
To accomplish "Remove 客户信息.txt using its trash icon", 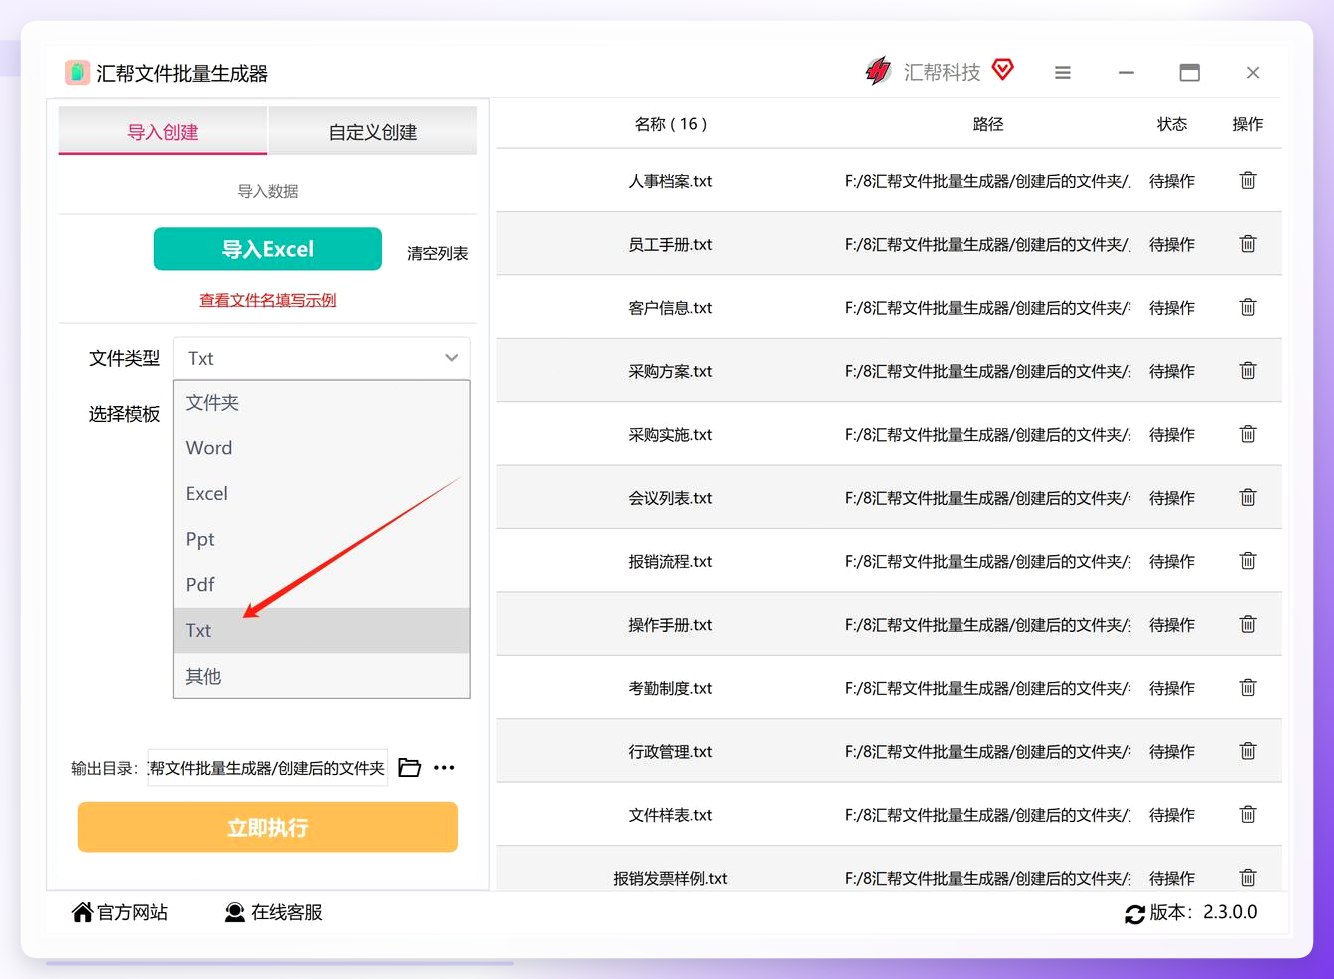I will click(x=1248, y=307).
